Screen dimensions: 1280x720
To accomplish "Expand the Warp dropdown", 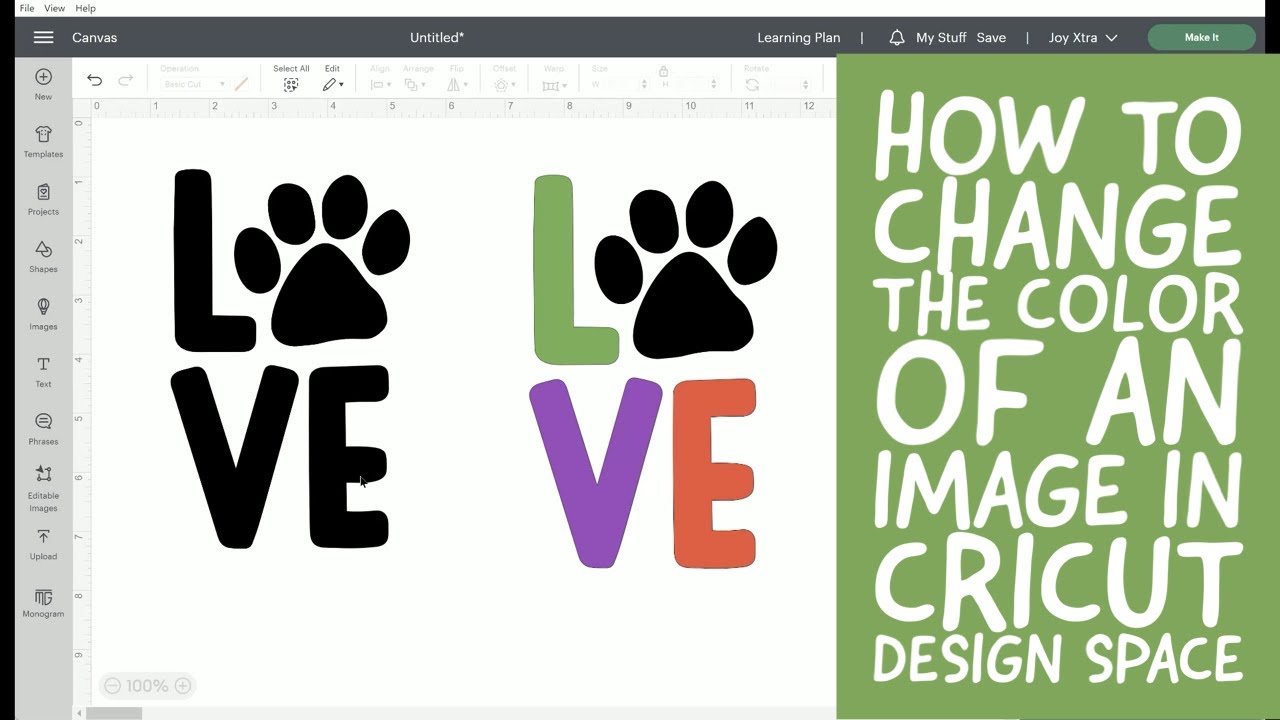I will pyautogui.click(x=555, y=85).
